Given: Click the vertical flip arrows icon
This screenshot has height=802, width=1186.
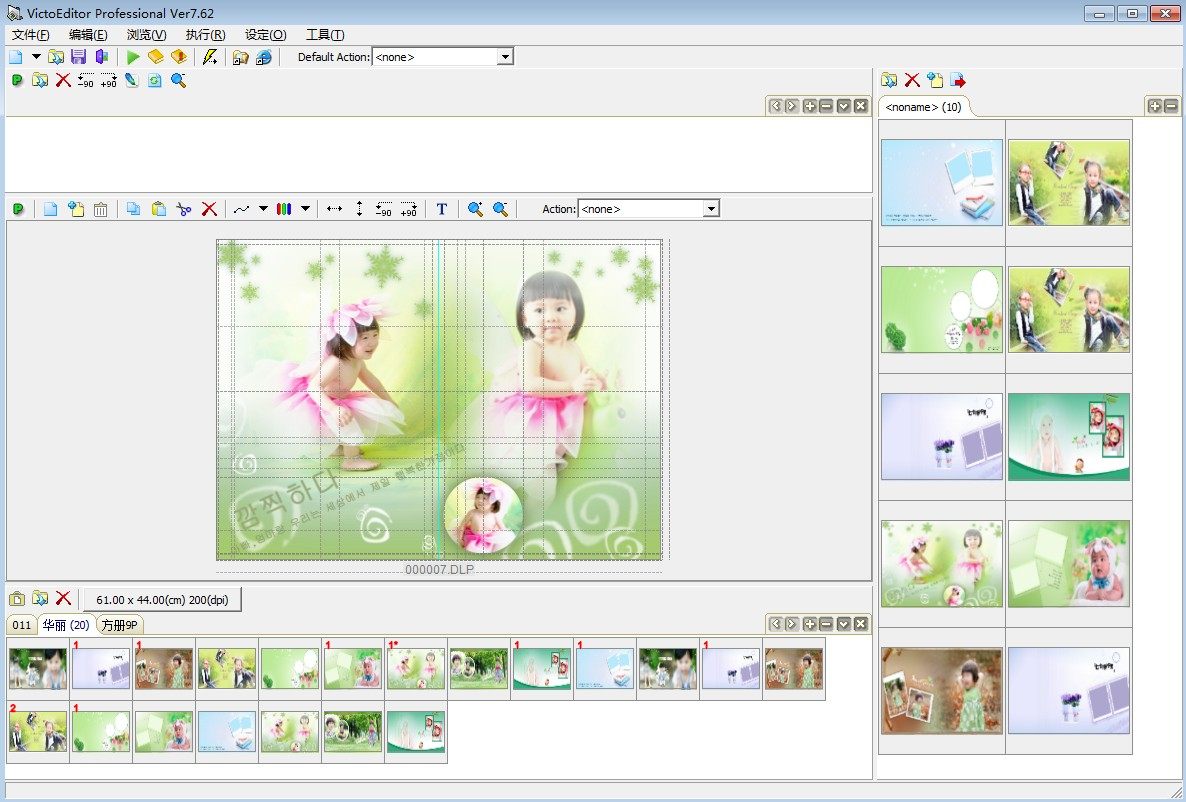Looking at the screenshot, I should pyautogui.click(x=359, y=209).
